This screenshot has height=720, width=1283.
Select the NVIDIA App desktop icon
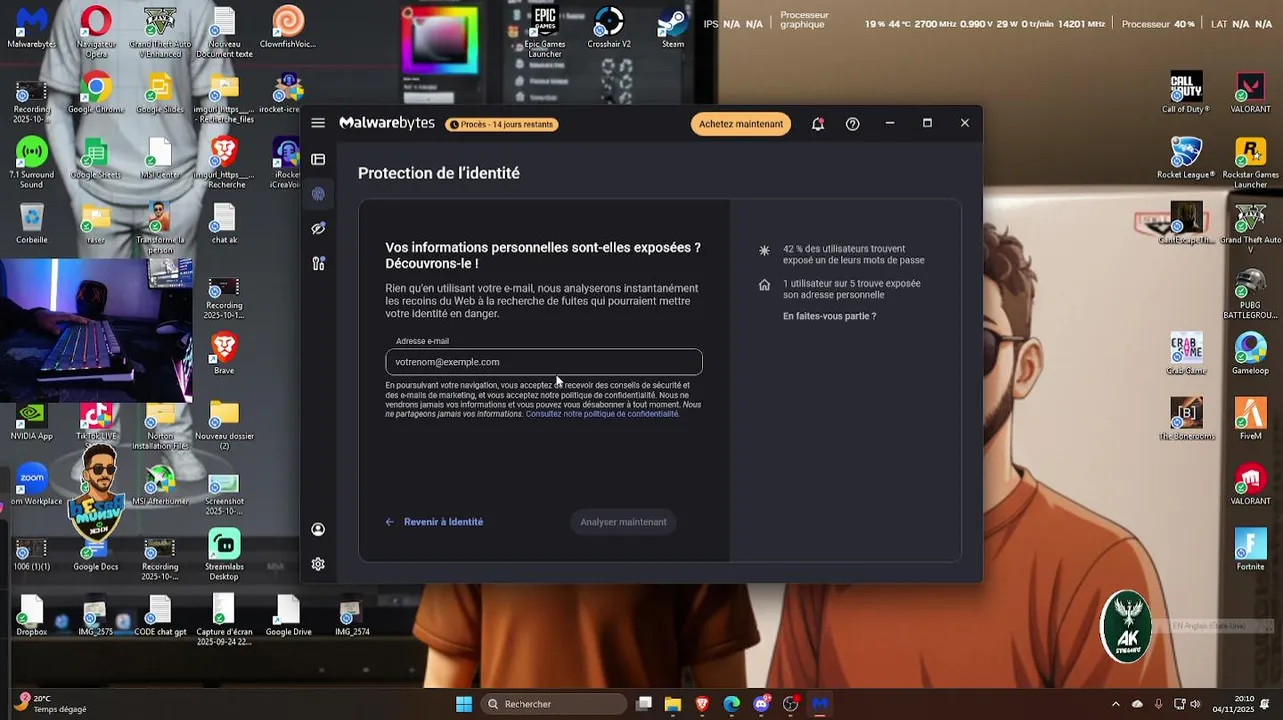tap(32, 420)
